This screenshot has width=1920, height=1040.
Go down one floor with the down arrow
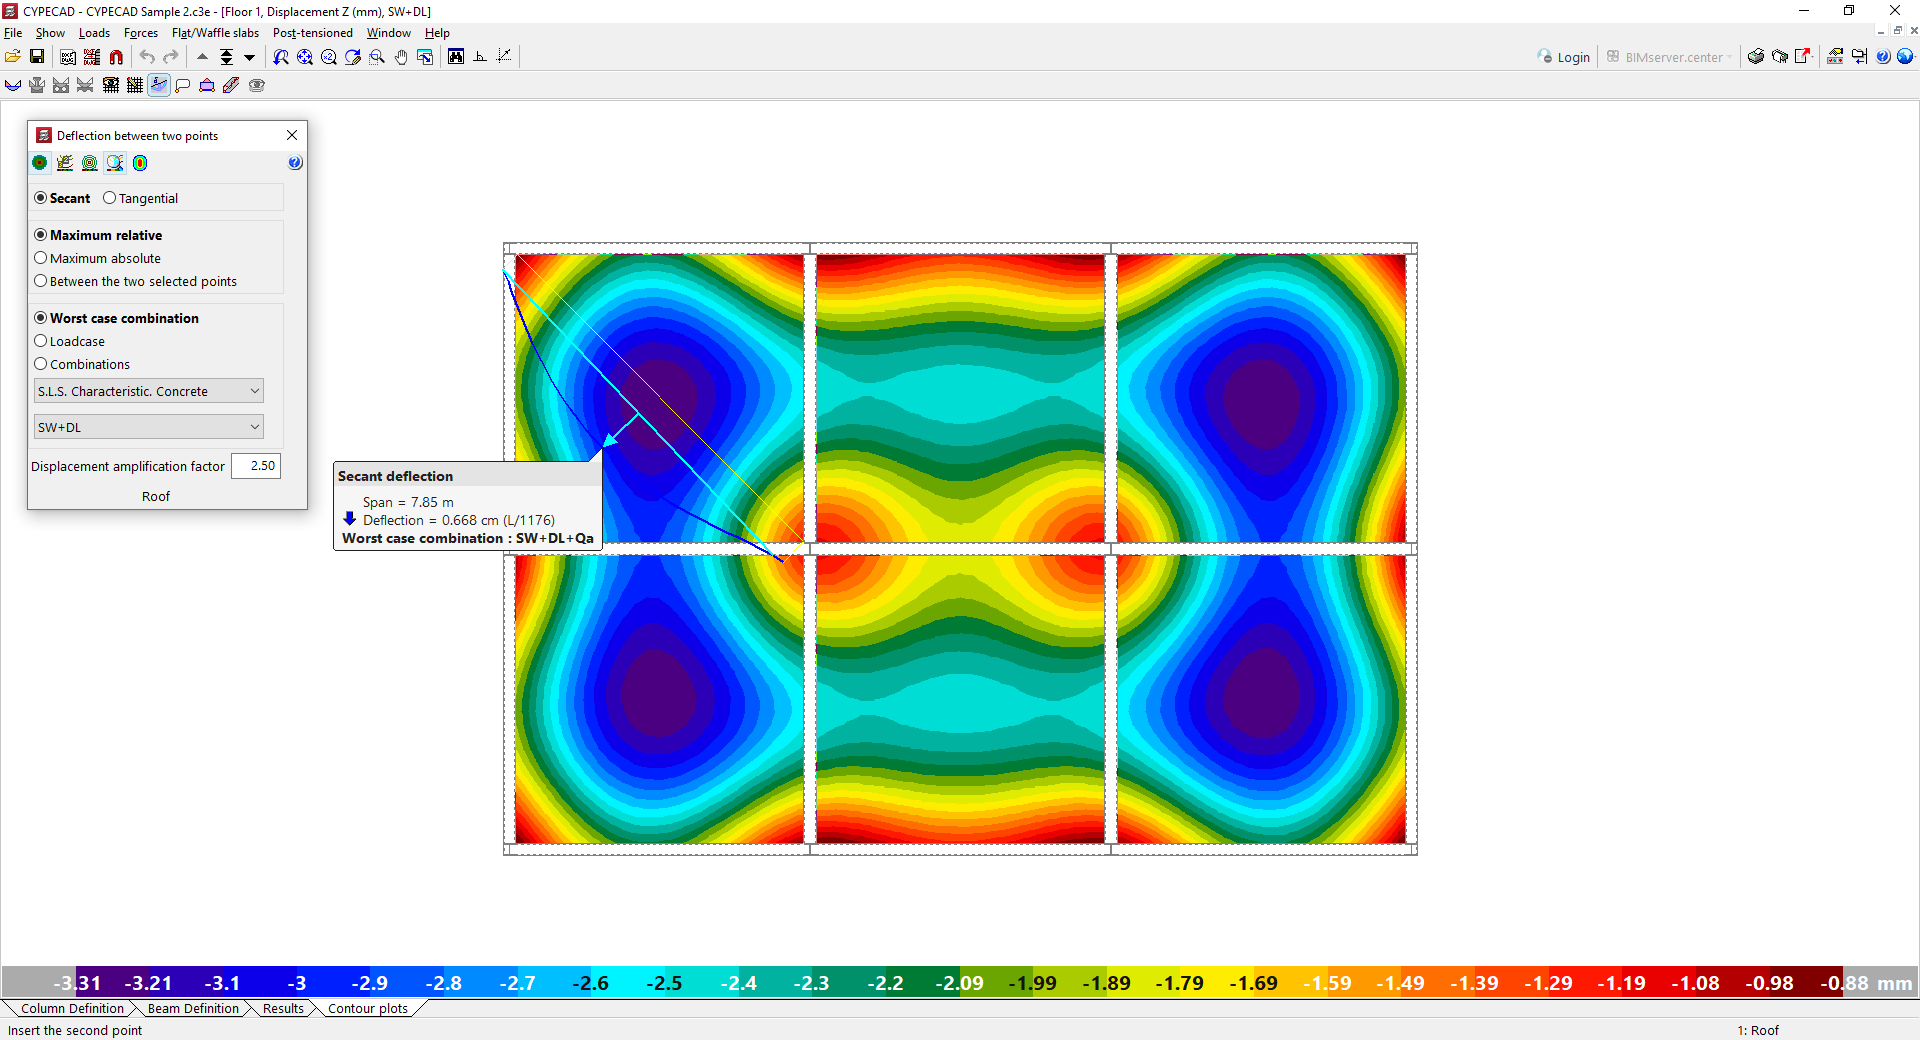pos(250,57)
